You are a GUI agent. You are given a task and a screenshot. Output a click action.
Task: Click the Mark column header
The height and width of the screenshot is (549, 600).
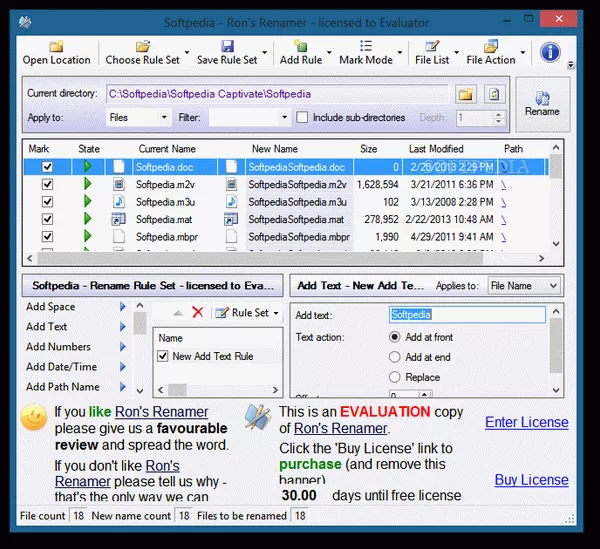pos(39,149)
